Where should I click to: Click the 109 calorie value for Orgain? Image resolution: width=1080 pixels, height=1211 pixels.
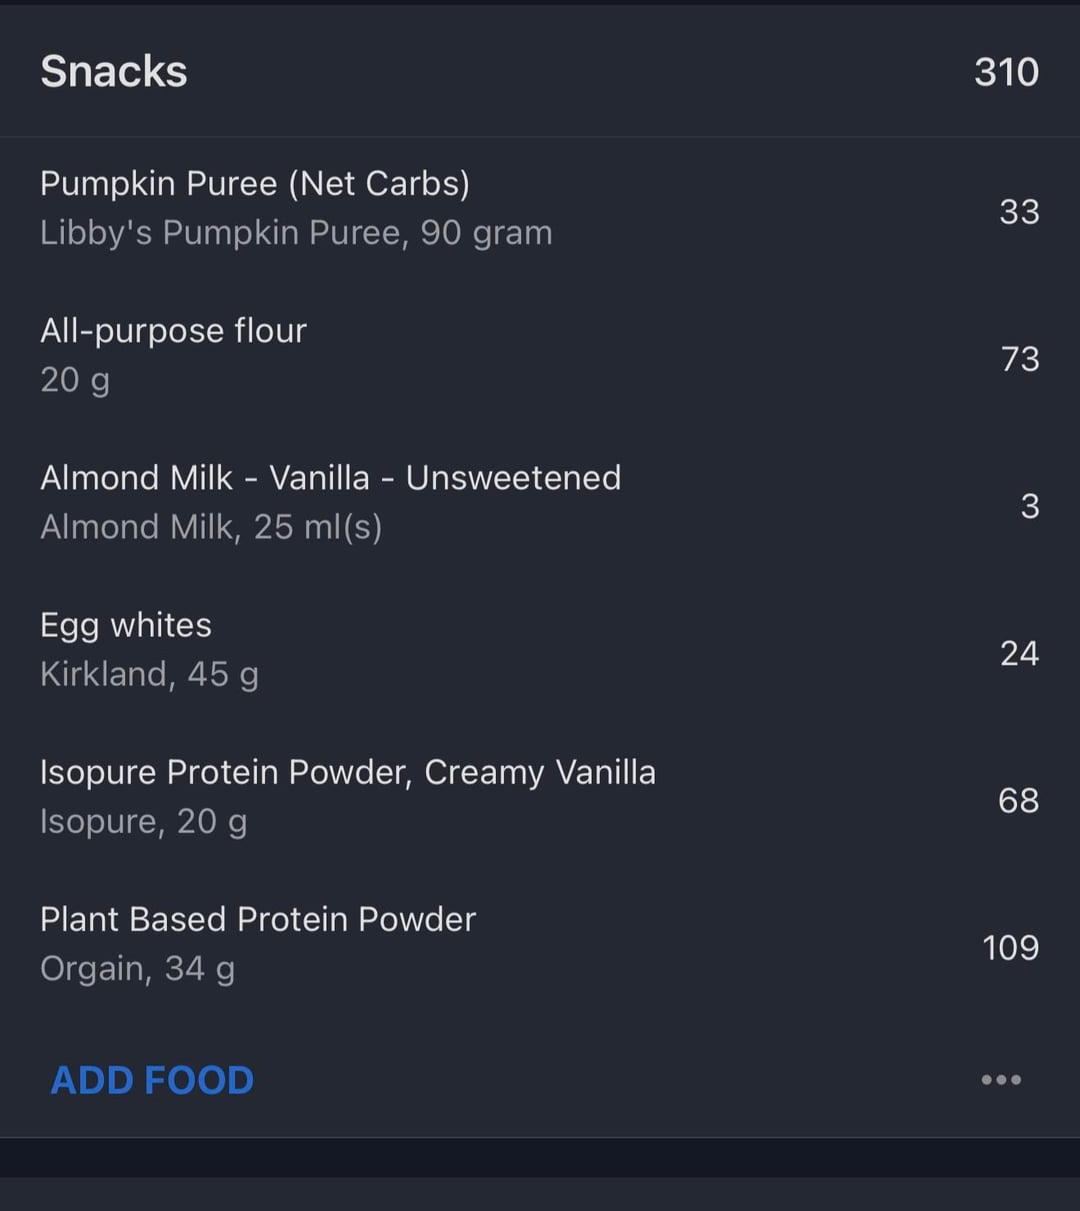[1010, 947]
